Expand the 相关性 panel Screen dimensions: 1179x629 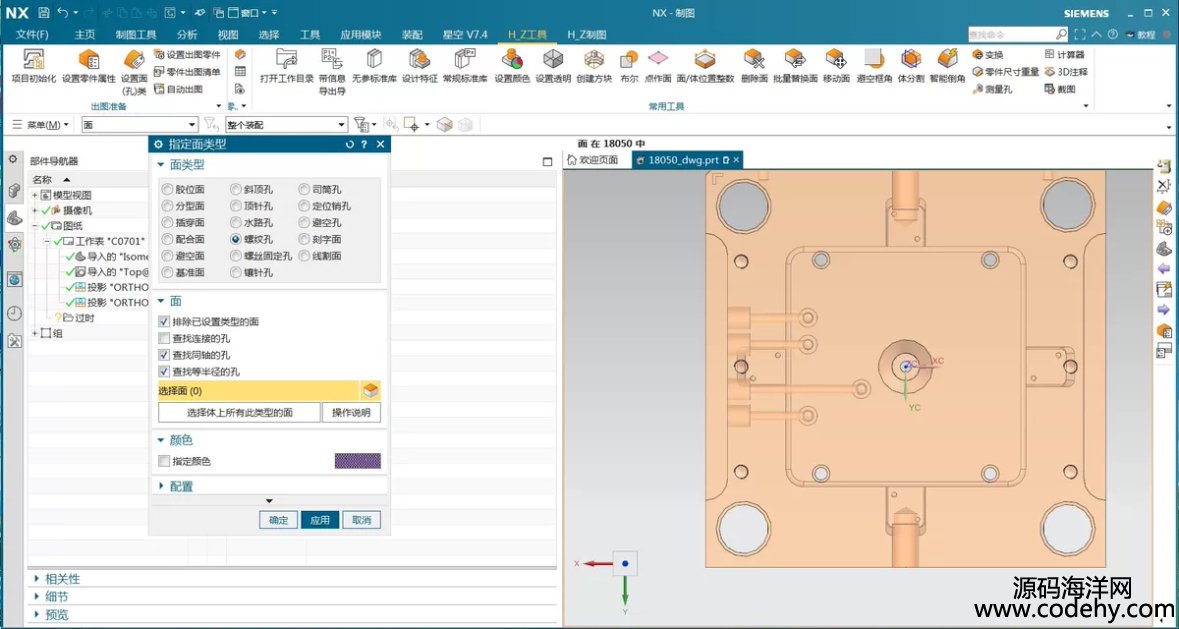[x=38, y=579]
